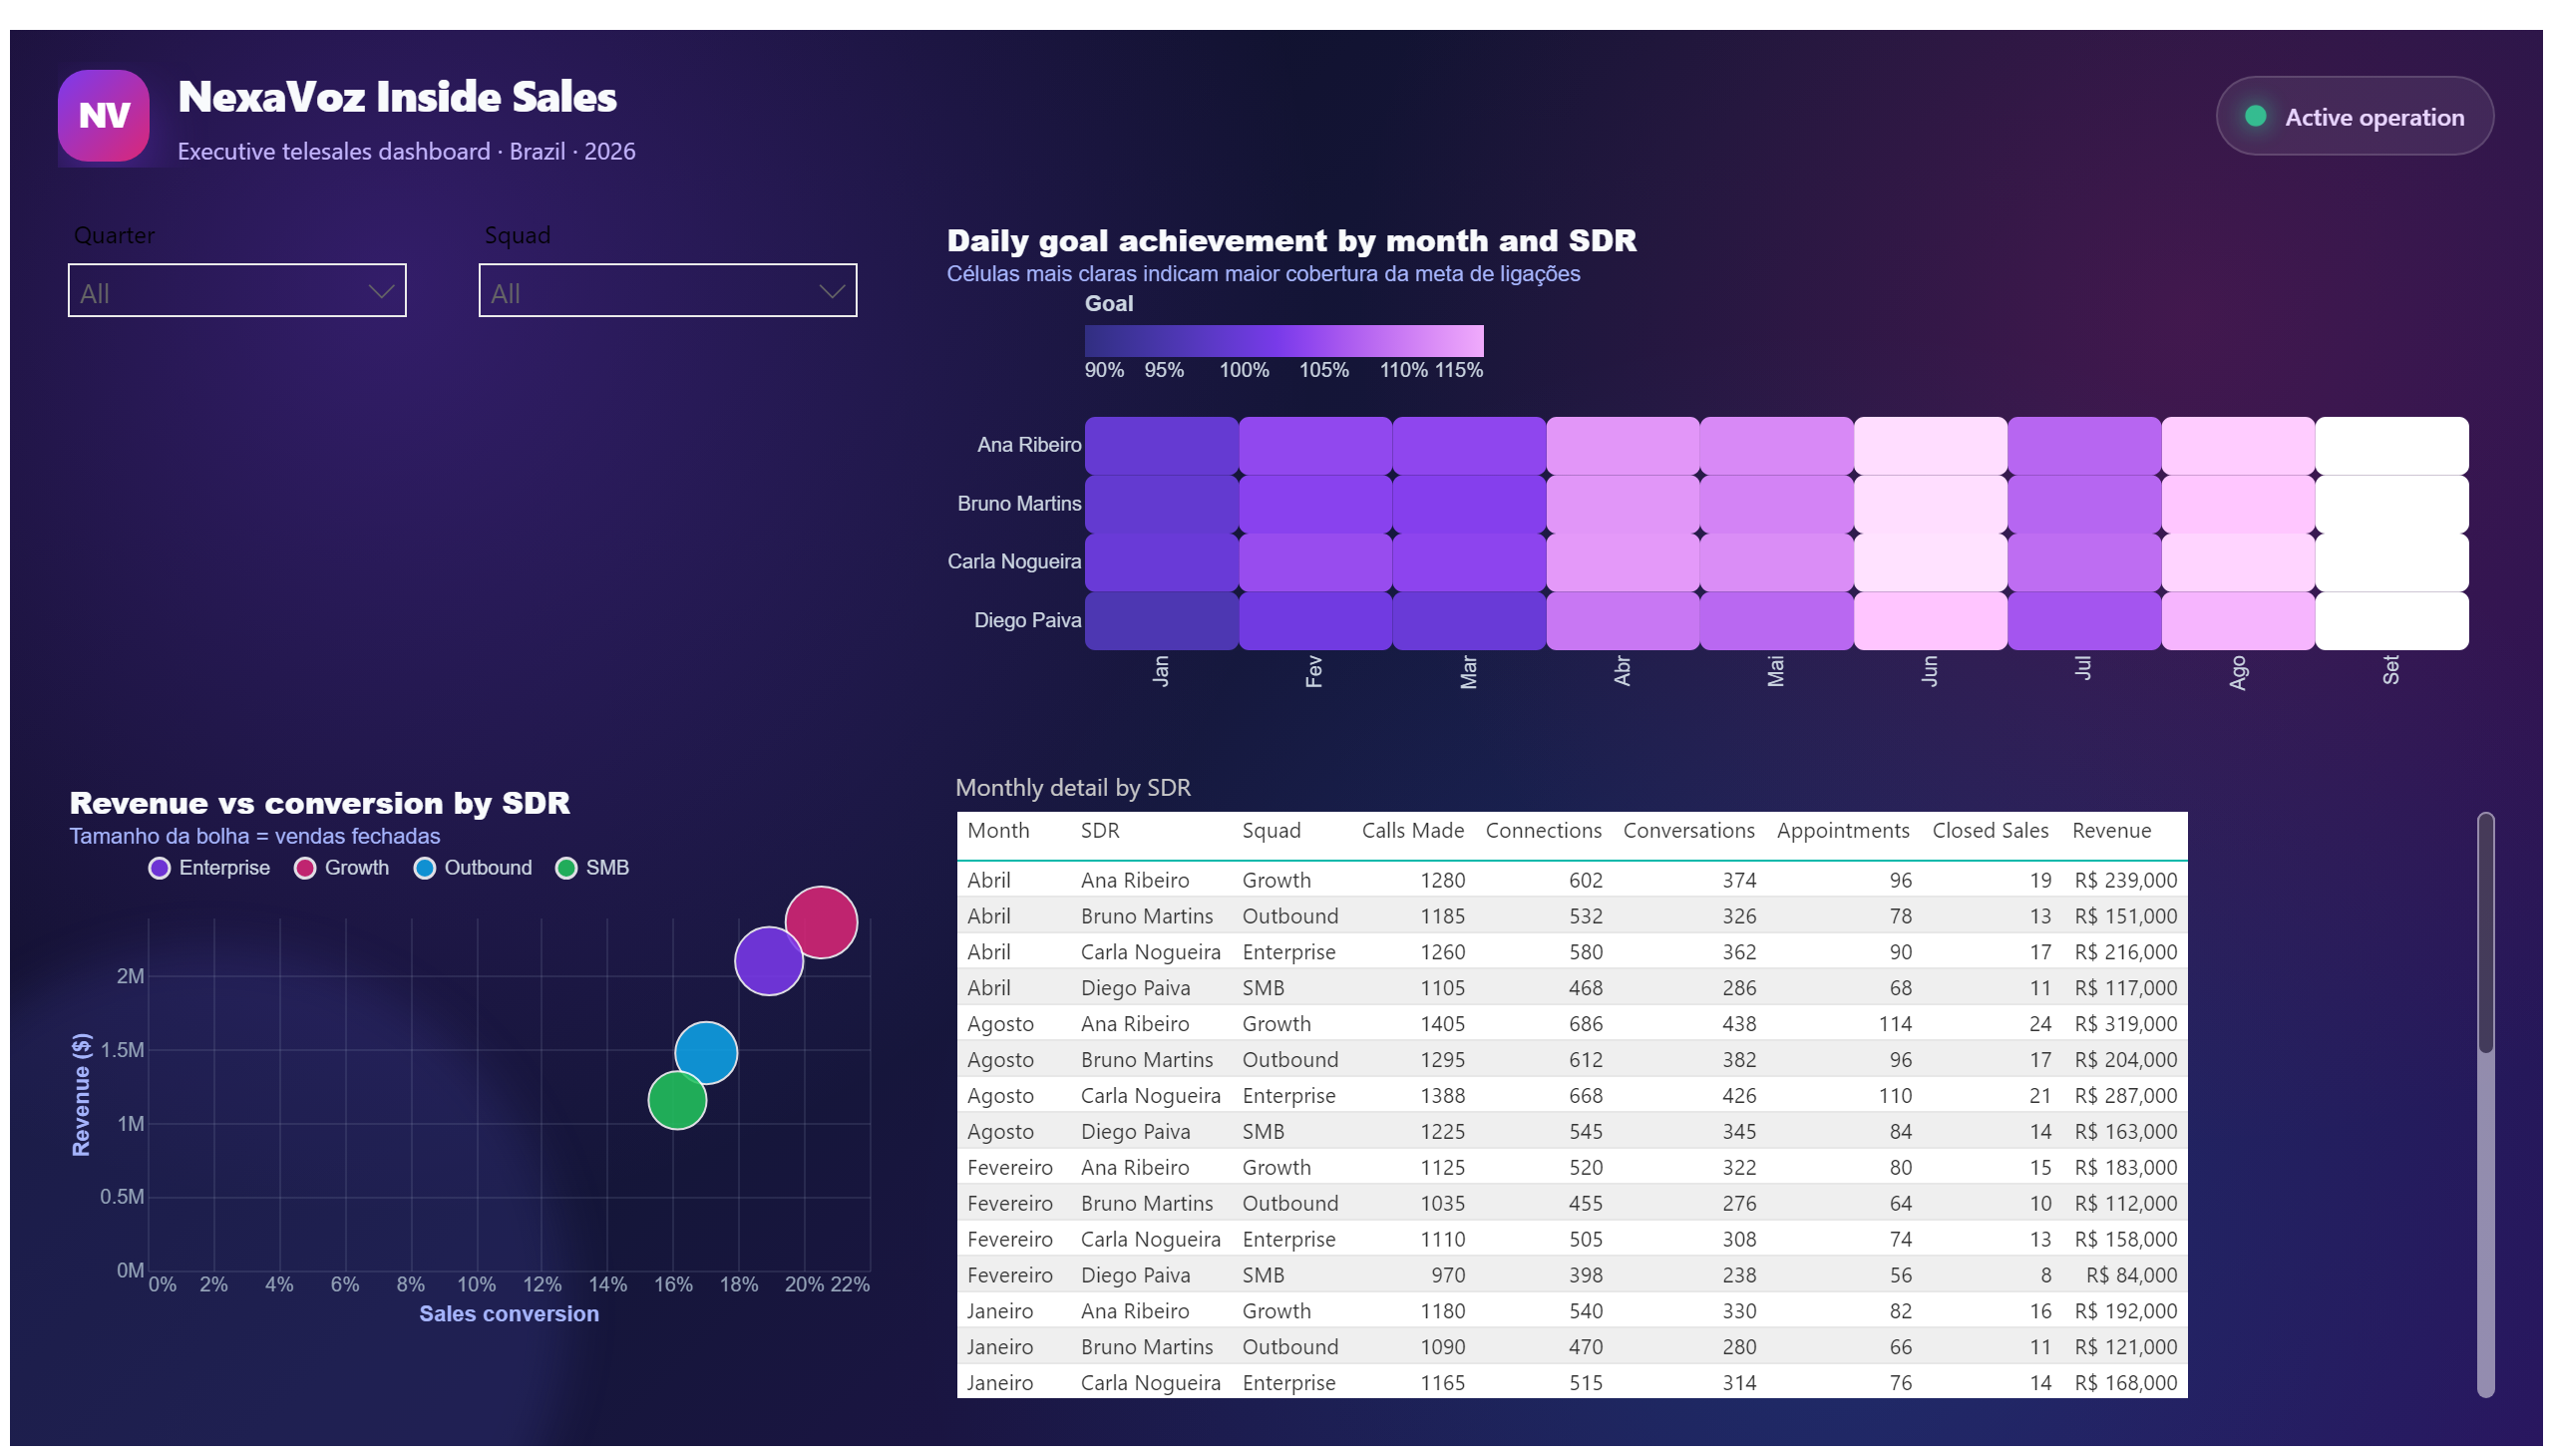Select the purple Enterprise bubble in scatter chart
Viewport: 2553px width, 1456px height.
click(768, 962)
